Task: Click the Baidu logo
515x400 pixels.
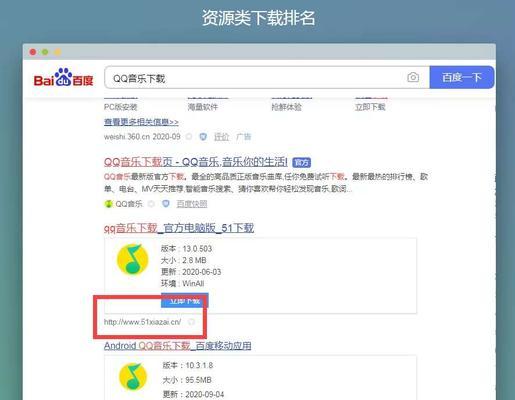Action: (x=63, y=78)
